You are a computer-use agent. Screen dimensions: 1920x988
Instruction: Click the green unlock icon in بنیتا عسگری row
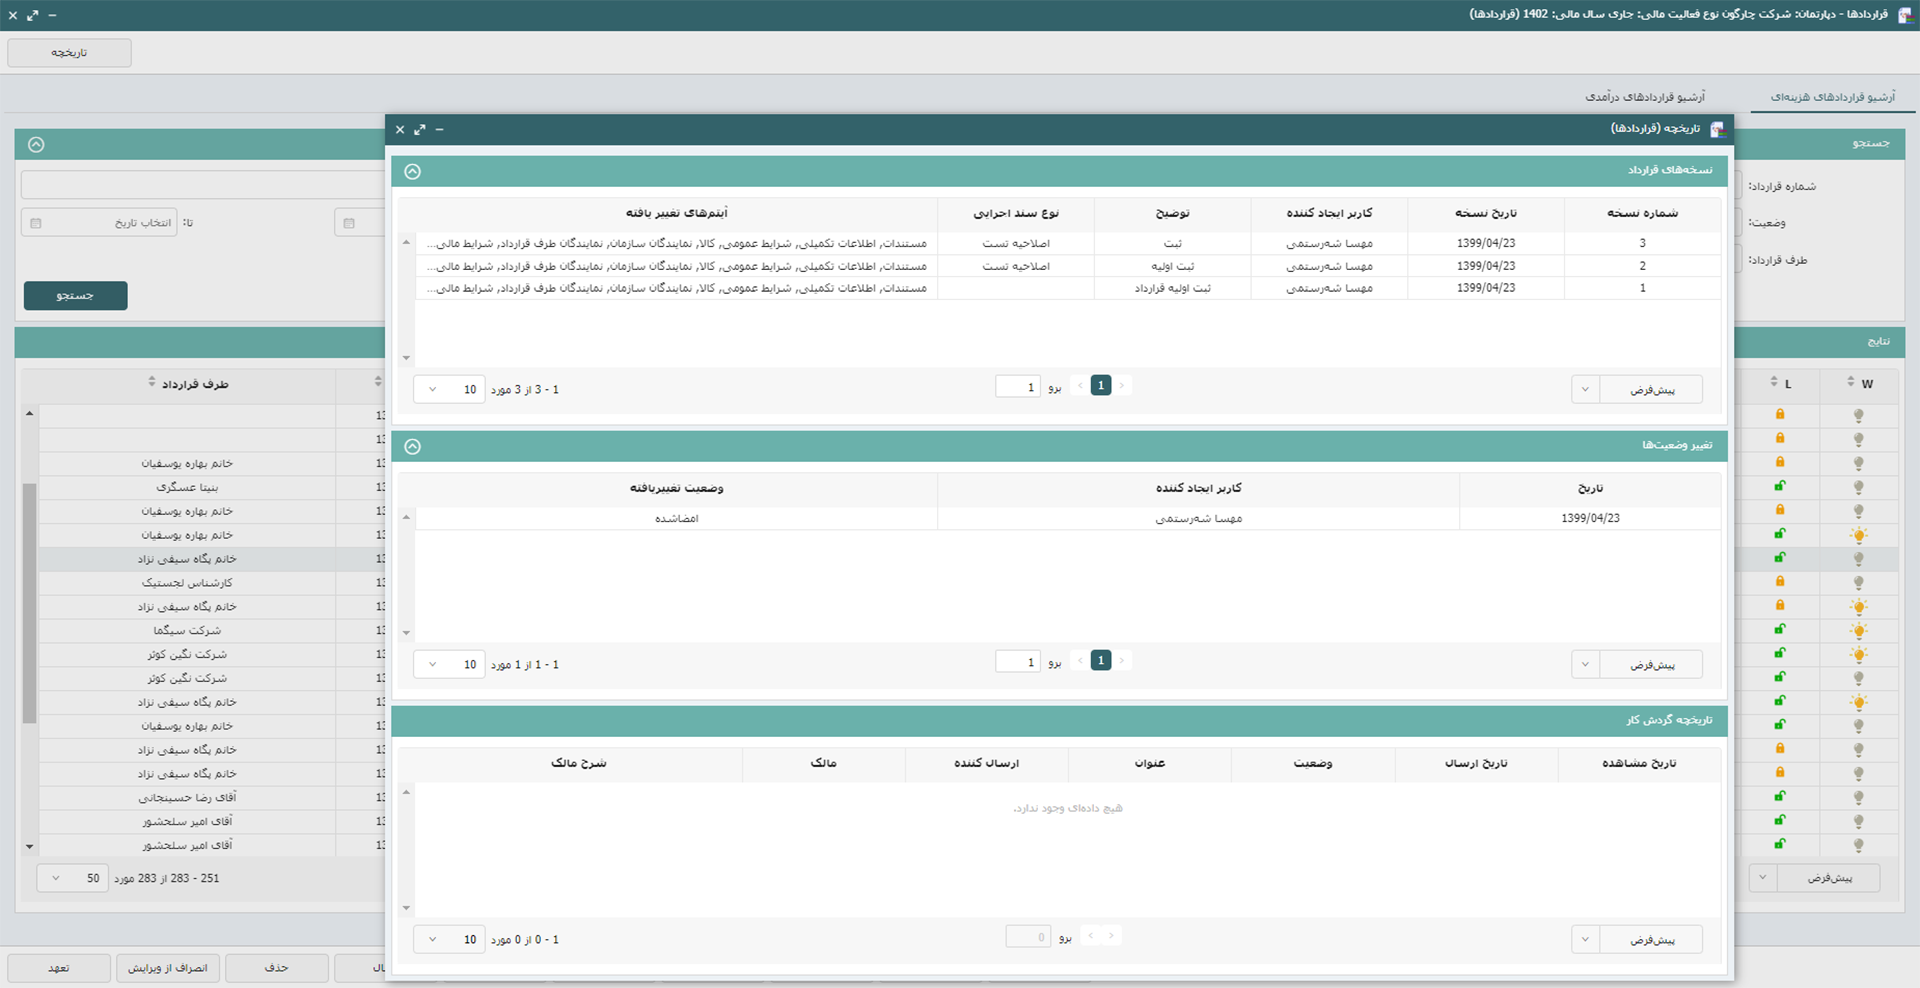tap(1780, 487)
